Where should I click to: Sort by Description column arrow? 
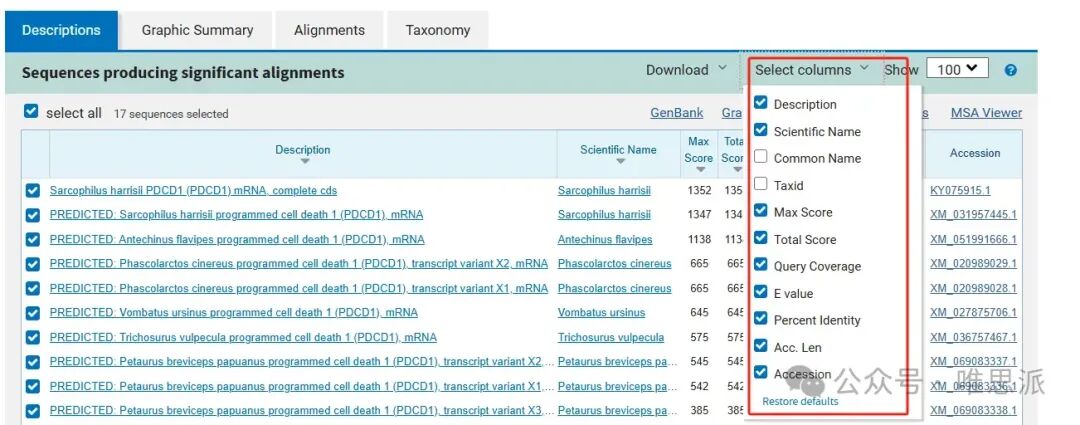(x=304, y=162)
